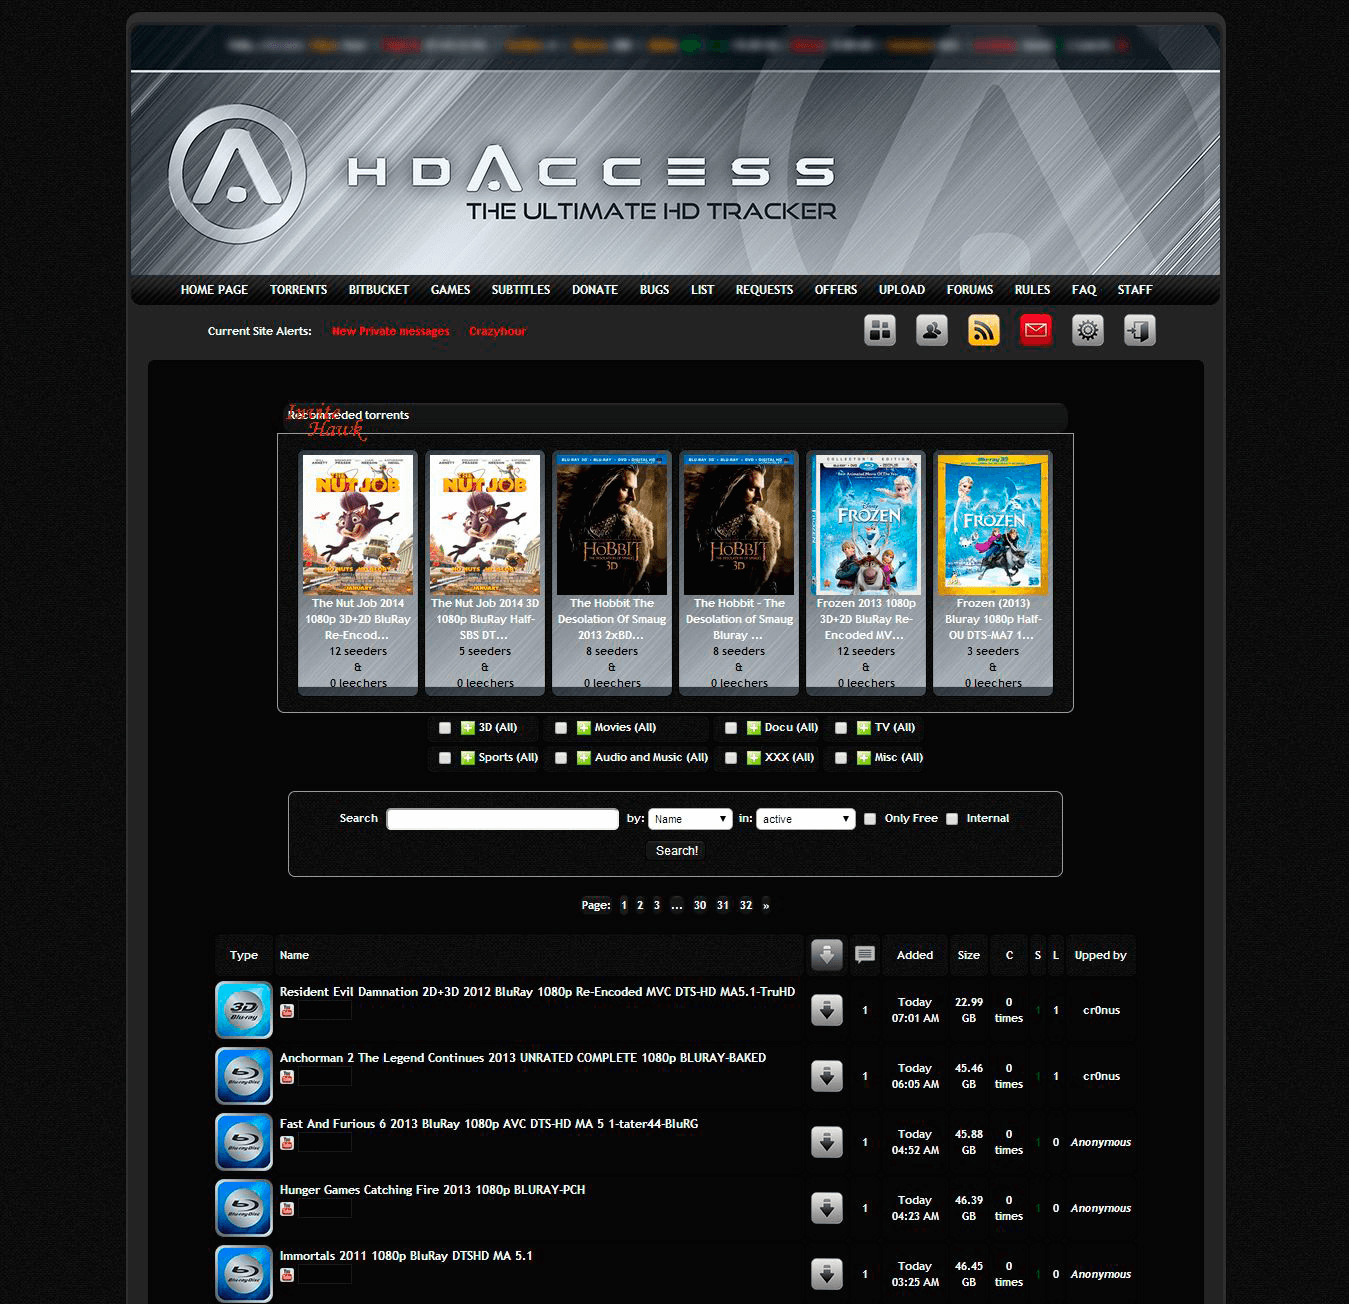1349x1304 pixels.
Task: Enable the Only Free checkbox
Action: pyautogui.click(x=870, y=819)
